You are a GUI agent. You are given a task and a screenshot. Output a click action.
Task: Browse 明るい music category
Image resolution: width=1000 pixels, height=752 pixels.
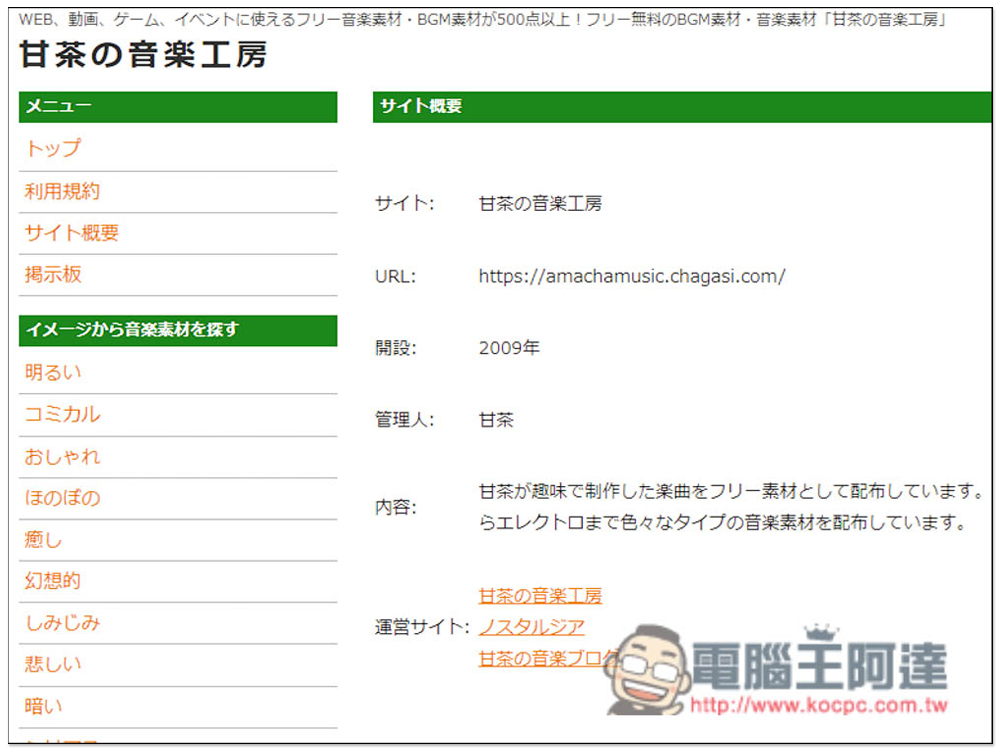(53, 372)
